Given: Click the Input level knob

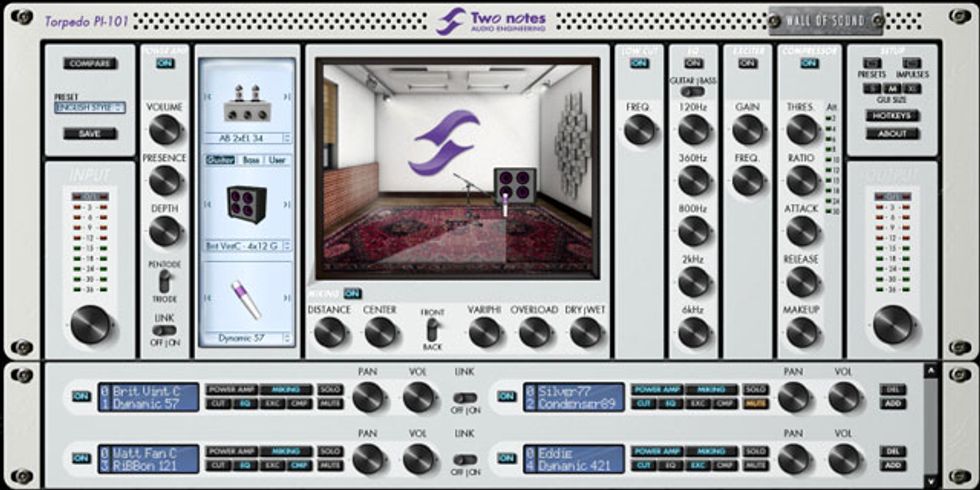Looking at the screenshot, I should point(90,325).
